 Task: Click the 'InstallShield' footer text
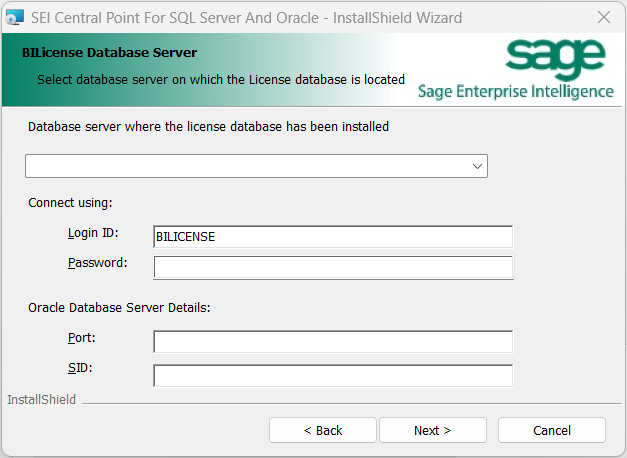point(42,400)
